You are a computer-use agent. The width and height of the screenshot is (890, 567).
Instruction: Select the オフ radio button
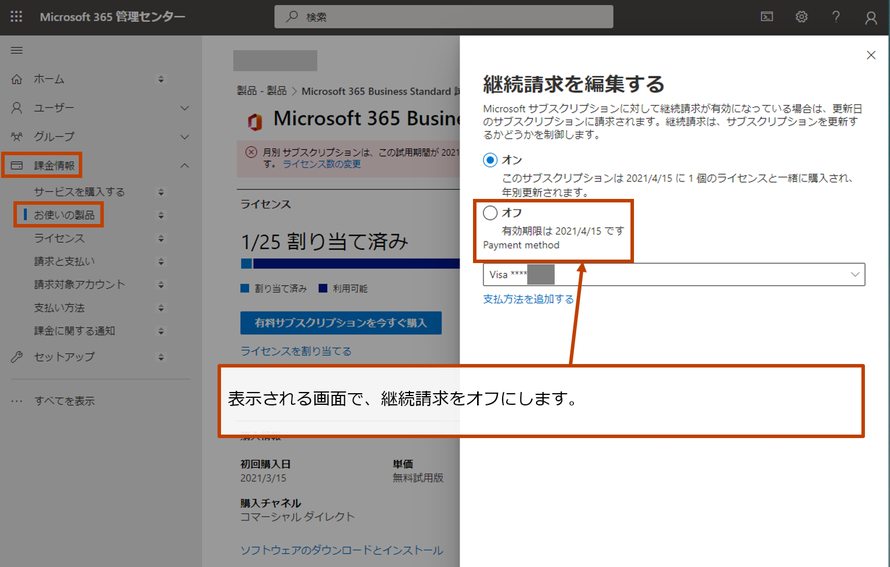coord(490,213)
